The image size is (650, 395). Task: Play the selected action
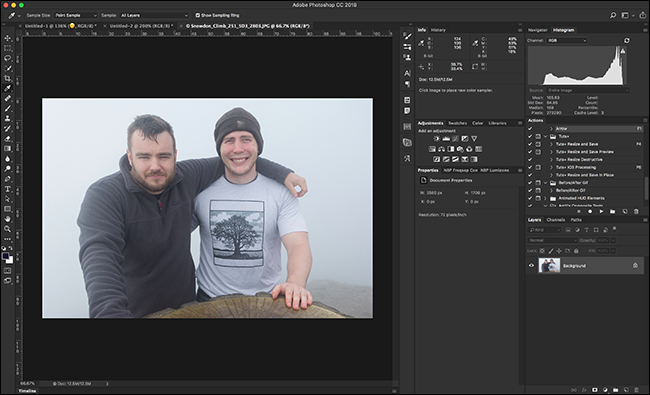coord(601,211)
